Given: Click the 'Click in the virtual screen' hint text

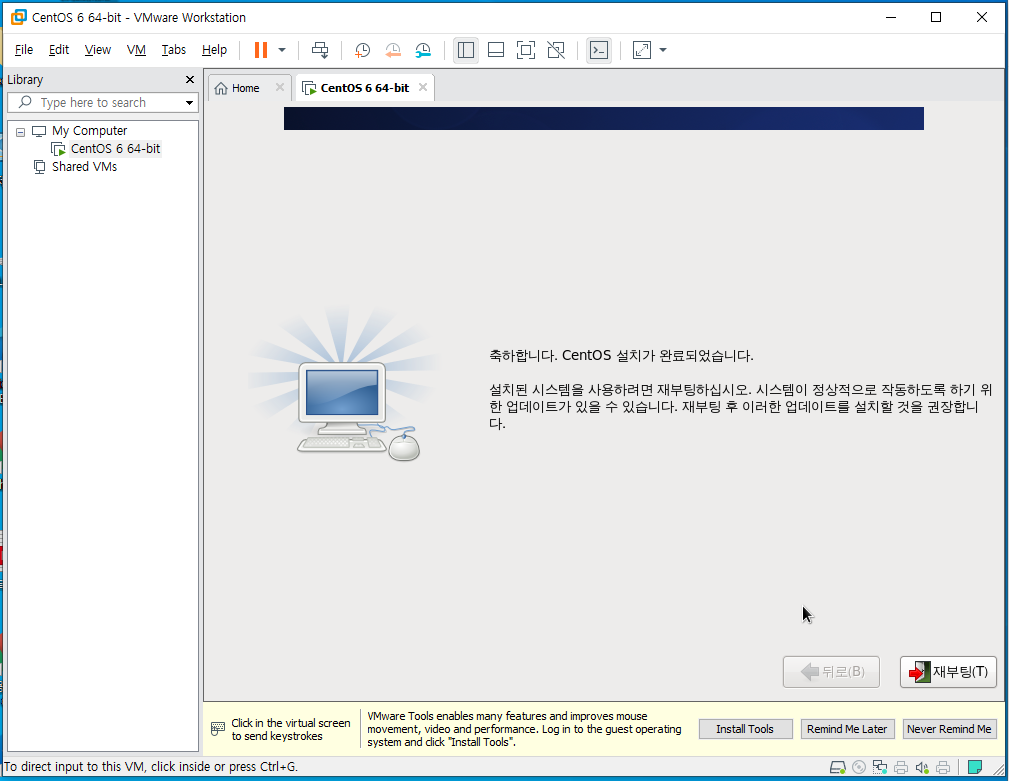Looking at the screenshot, I should pos(290,730).
